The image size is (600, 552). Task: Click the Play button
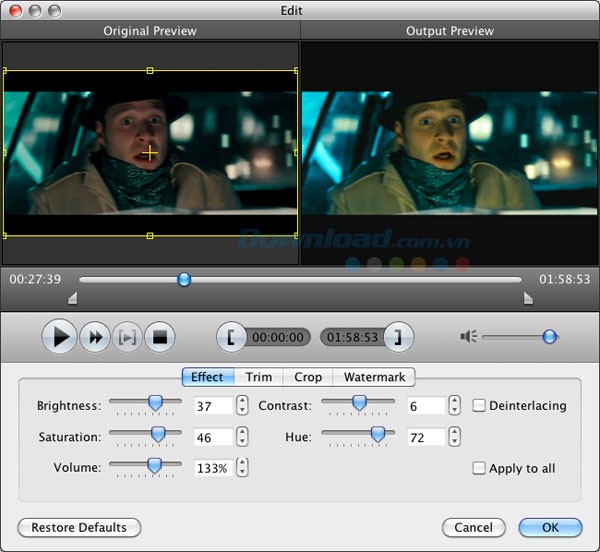[x=59, y=337]
